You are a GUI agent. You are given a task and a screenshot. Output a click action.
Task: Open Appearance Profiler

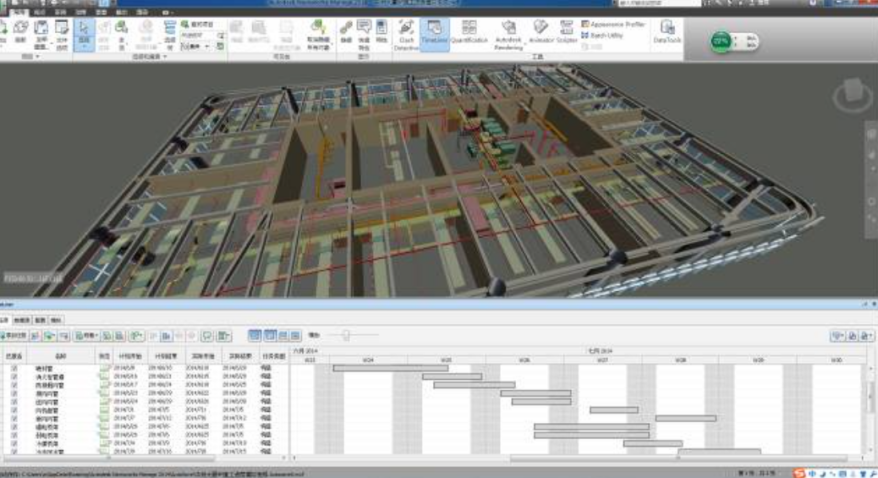(x=616, y=23)
